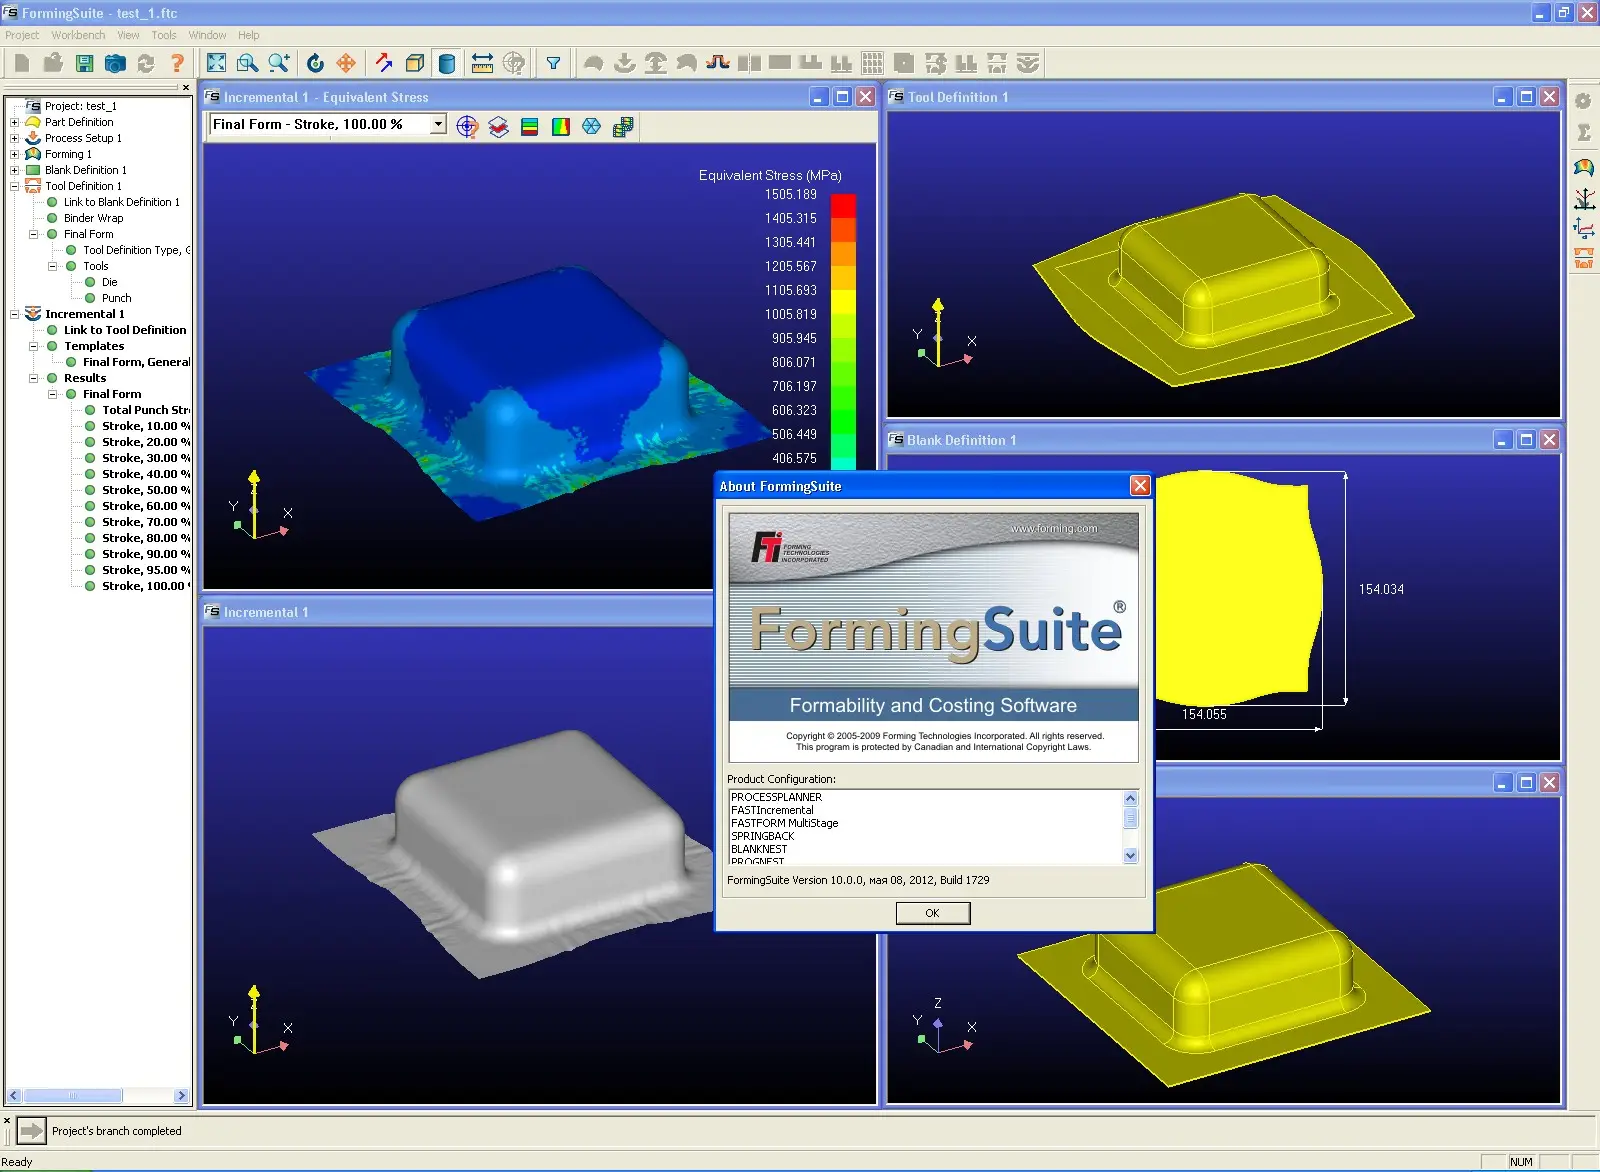
Task: Click the Zoom in magnifier icon
Action: point(279,63)
